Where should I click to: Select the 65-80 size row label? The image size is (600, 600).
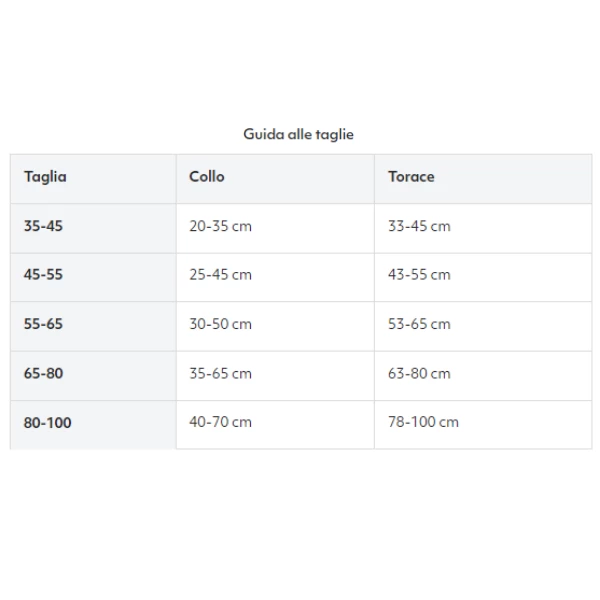(43, 374)
